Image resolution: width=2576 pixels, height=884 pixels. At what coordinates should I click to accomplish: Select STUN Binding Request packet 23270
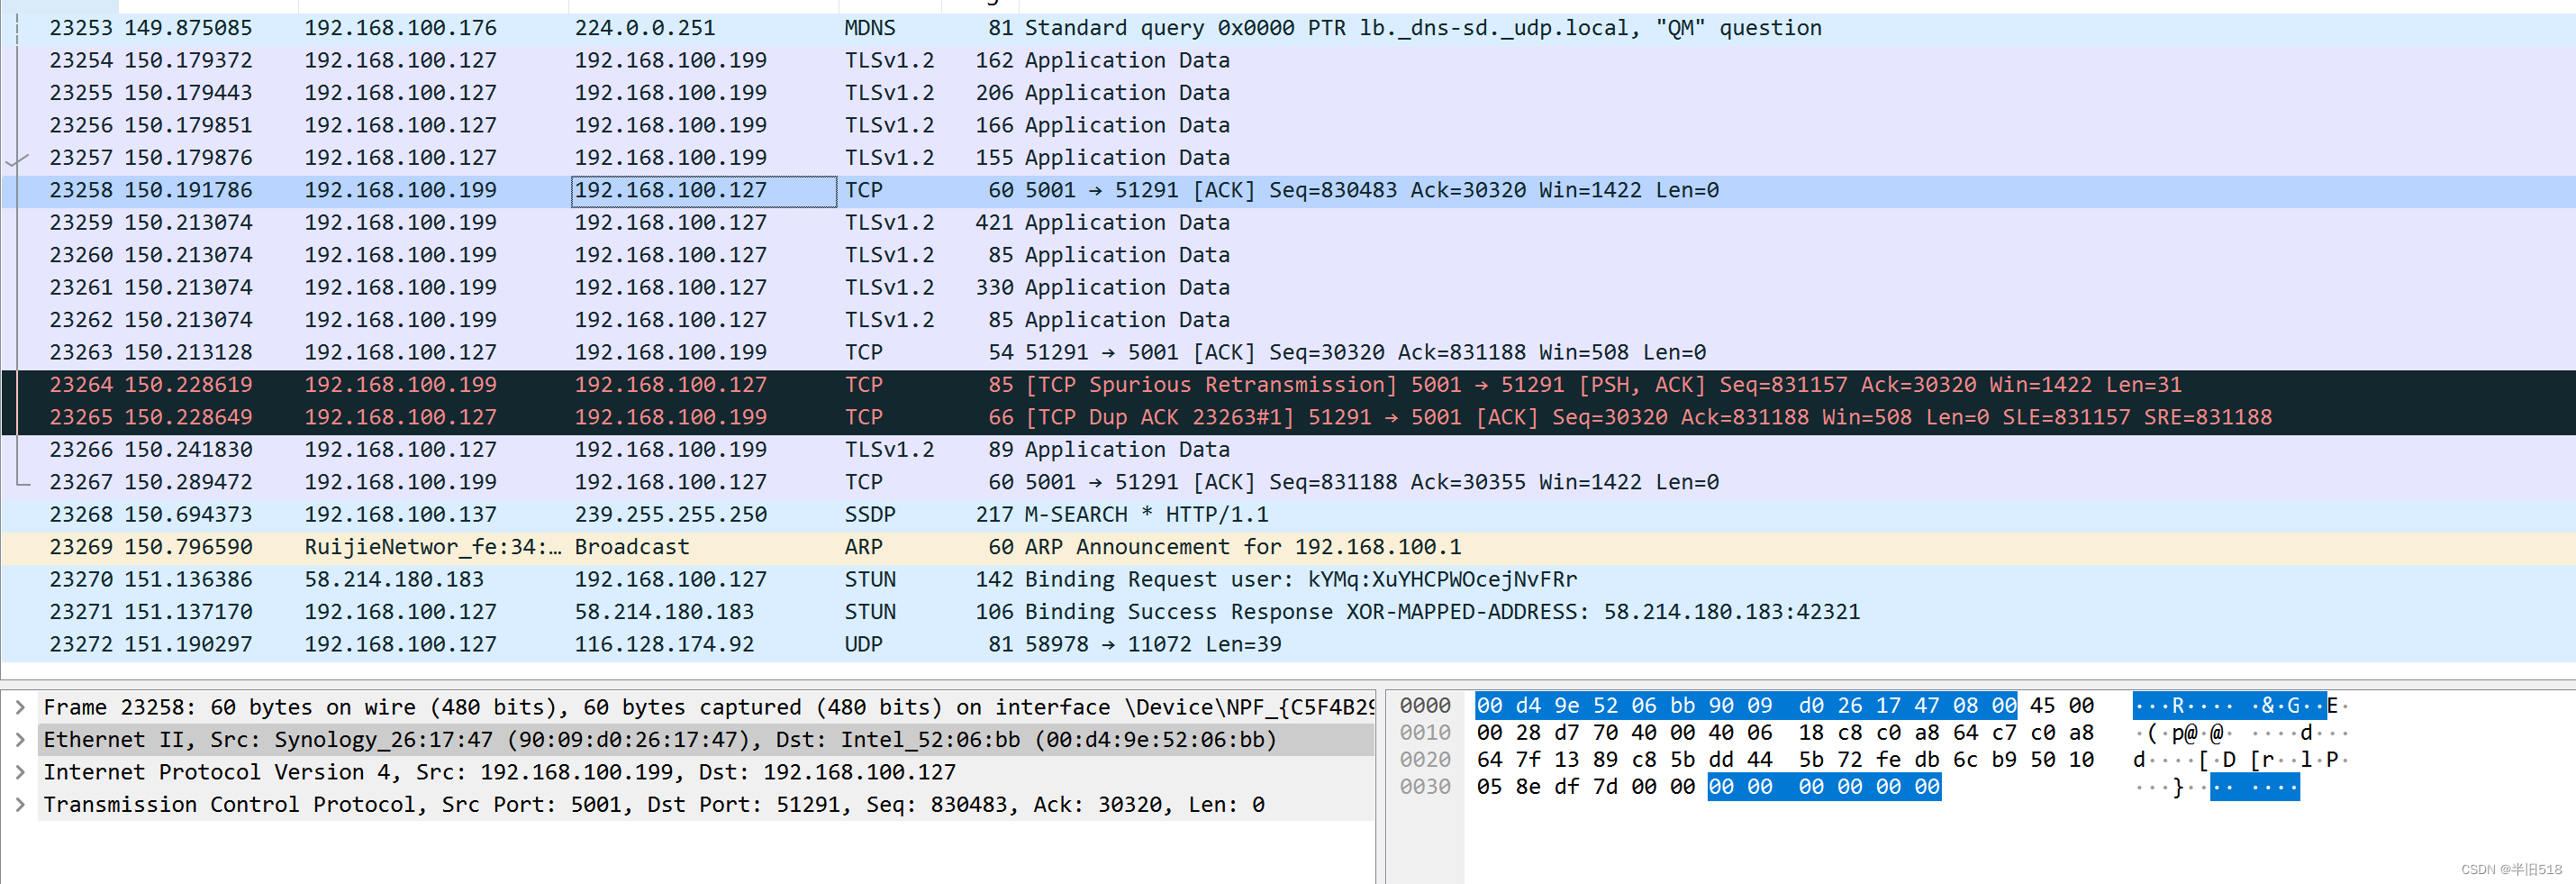pos(1288,580)
